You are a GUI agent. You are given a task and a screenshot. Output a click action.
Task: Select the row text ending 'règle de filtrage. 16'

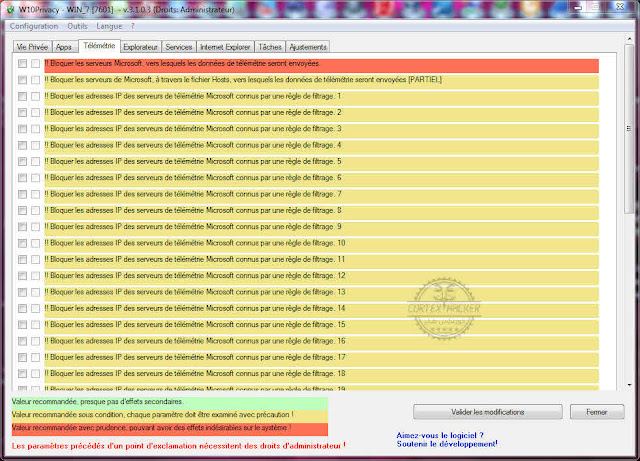point(195,341)
